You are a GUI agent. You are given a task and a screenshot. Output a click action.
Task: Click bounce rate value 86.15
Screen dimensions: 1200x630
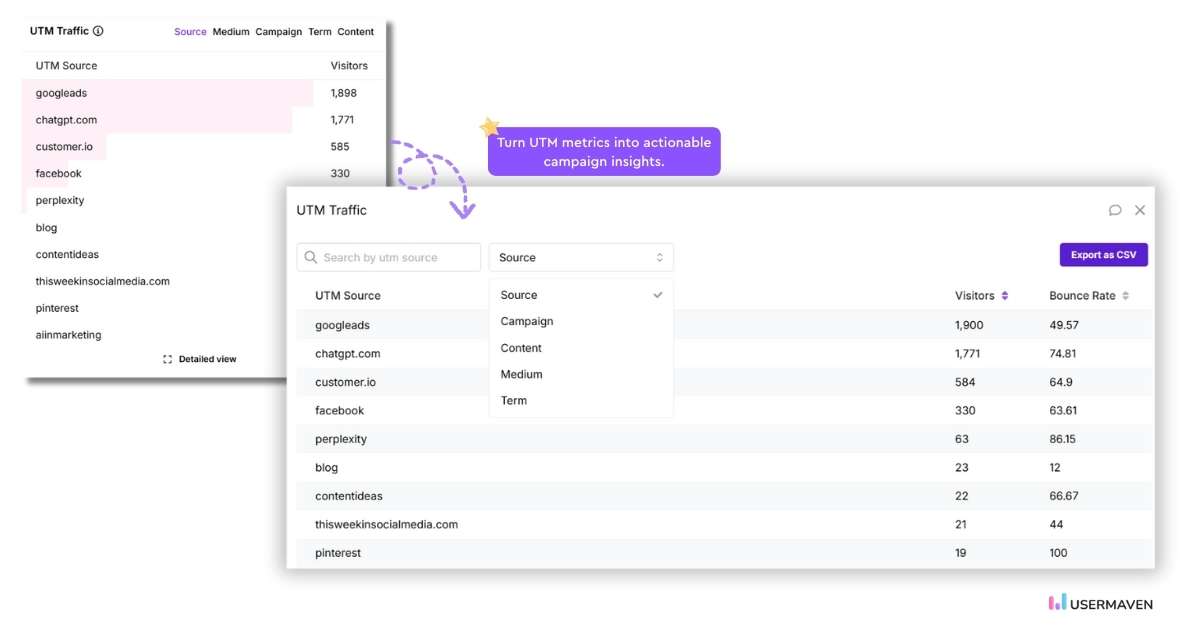1064,439
